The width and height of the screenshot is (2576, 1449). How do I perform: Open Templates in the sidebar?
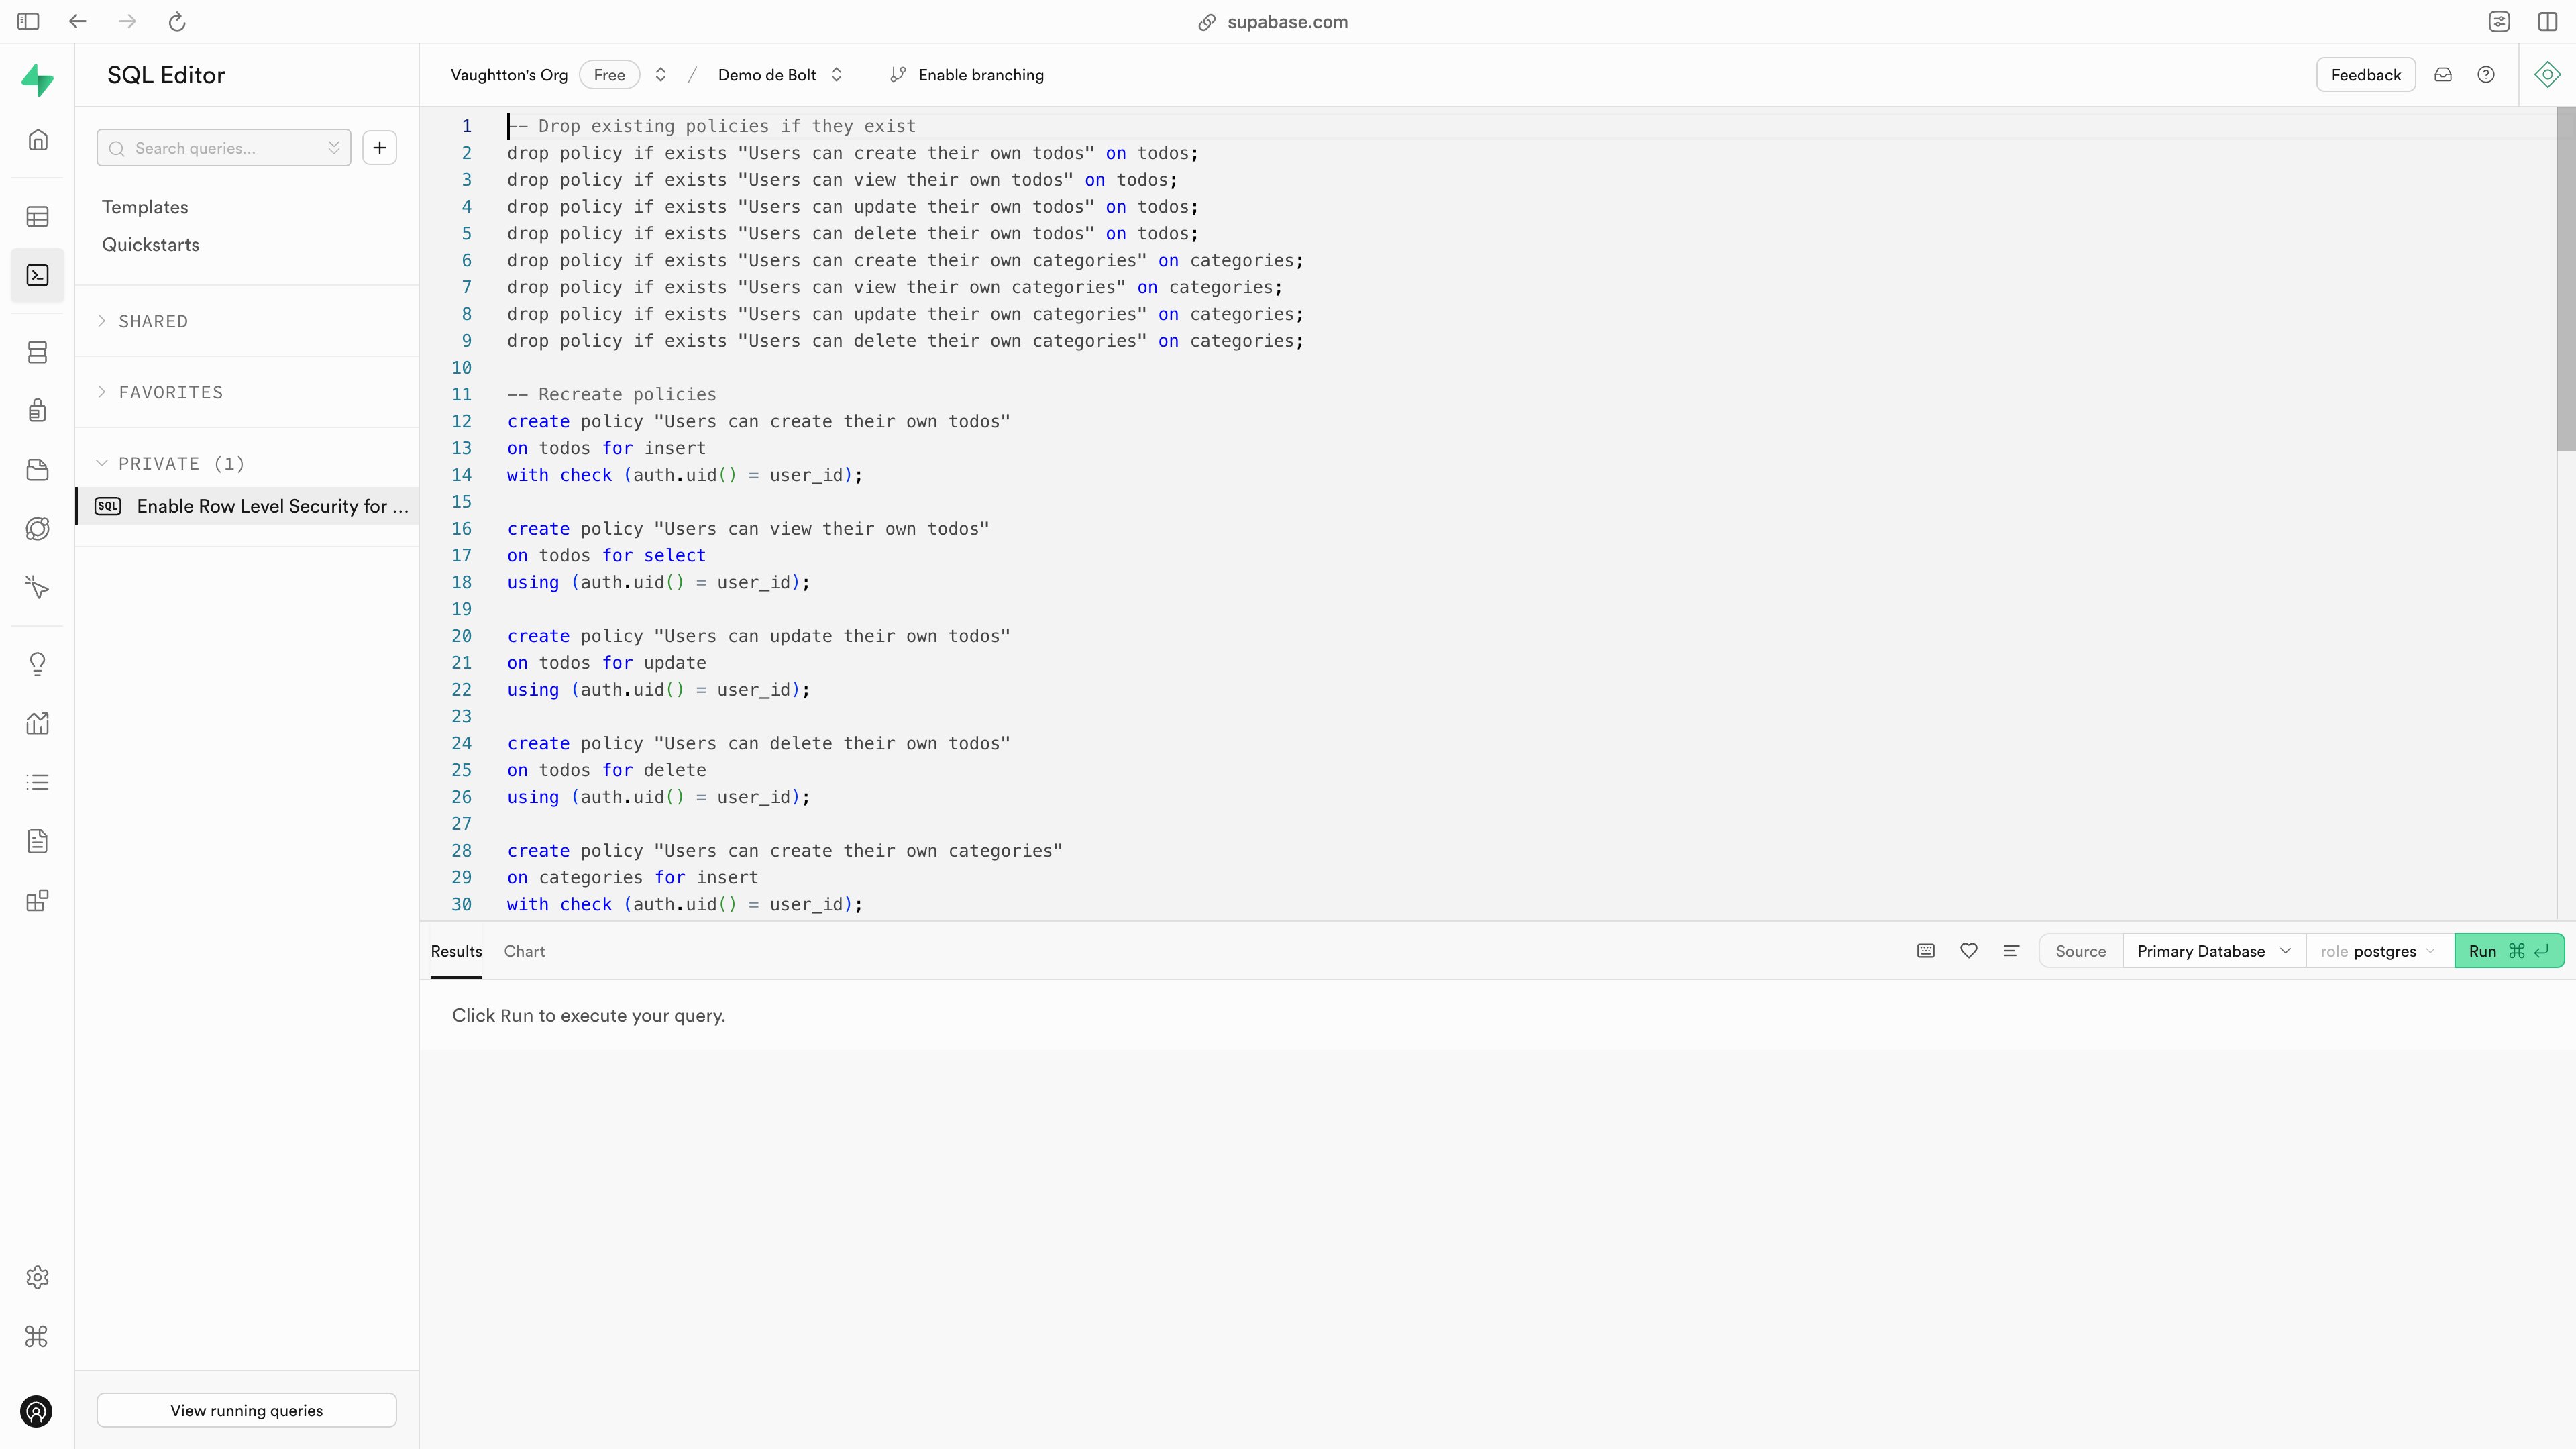145,207
